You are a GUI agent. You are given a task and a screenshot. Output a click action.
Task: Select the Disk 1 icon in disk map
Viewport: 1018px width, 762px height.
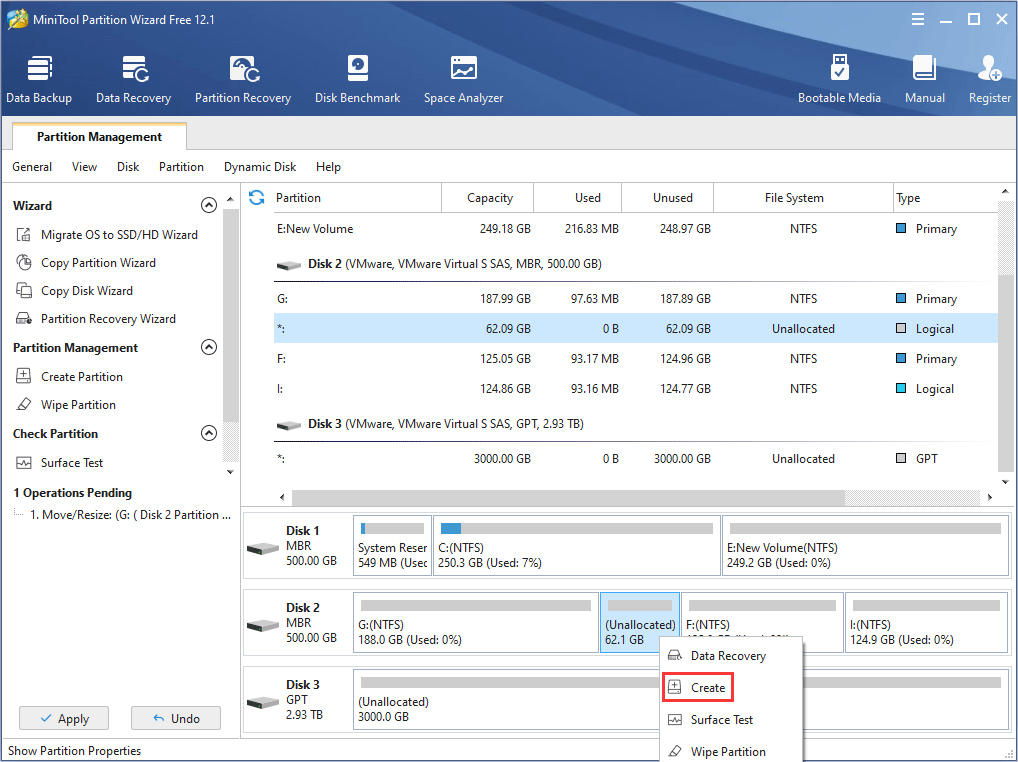[263, 548]
